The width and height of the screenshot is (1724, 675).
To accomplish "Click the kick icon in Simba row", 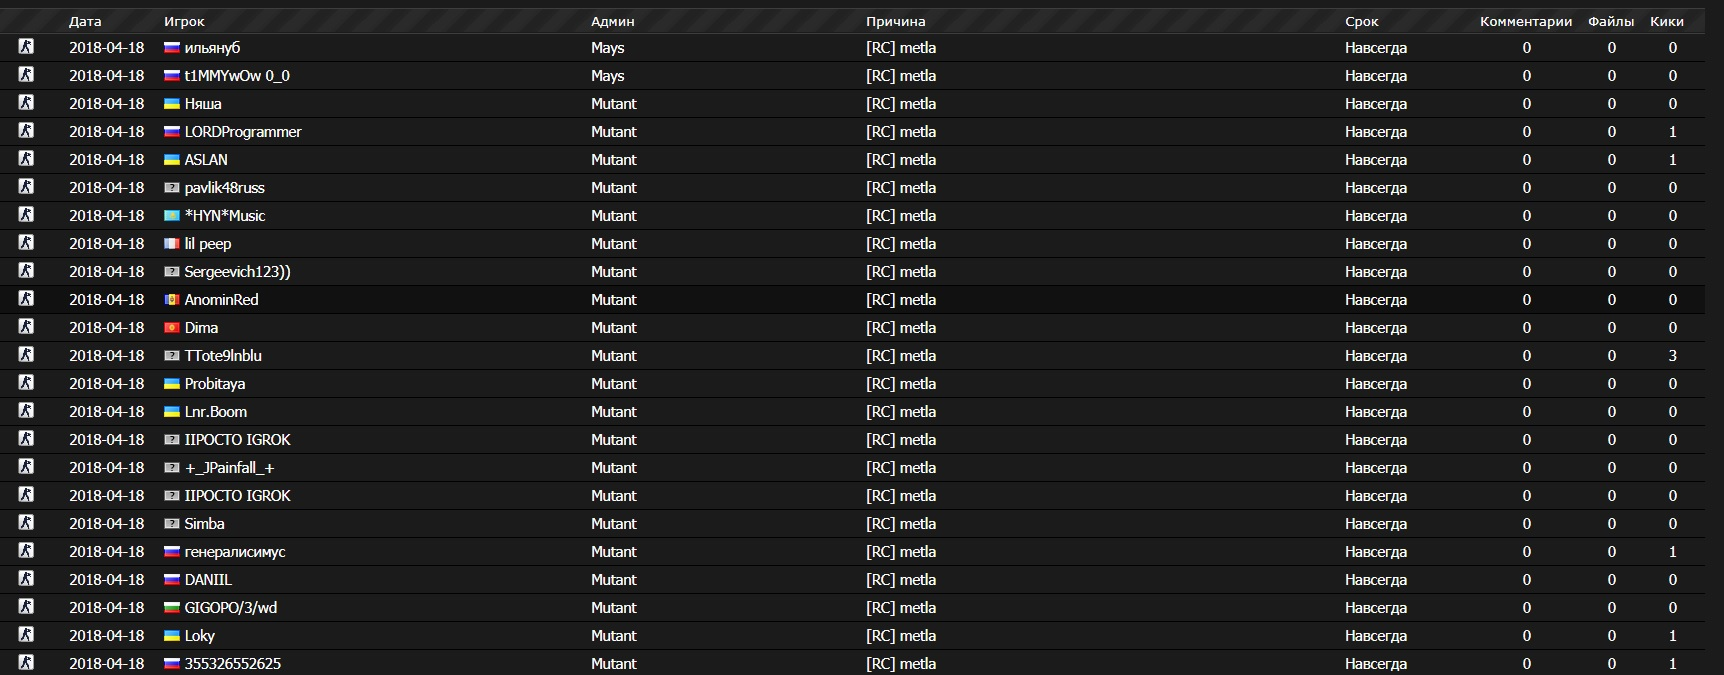I will click(26, 522).
